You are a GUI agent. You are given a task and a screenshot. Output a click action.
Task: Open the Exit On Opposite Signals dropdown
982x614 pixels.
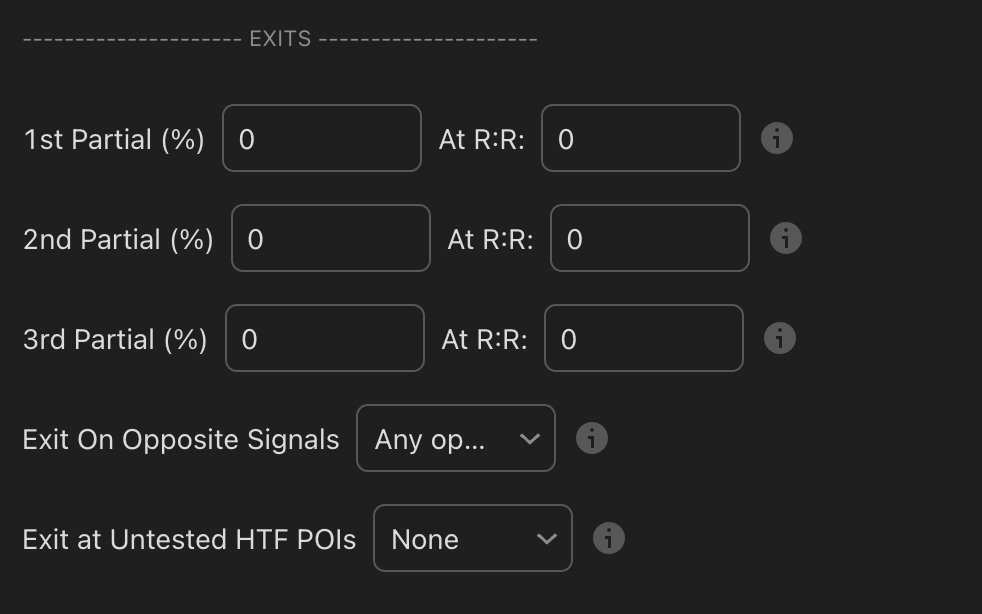click(455, 438)
